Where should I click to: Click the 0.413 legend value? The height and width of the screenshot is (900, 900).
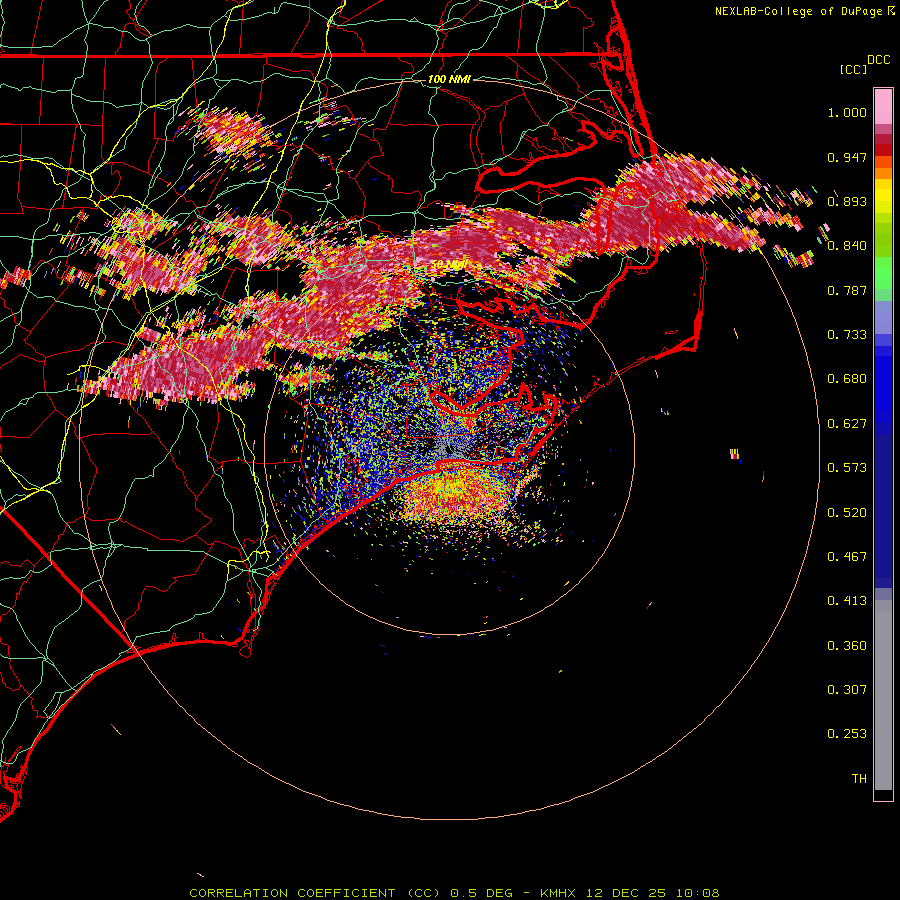847,601
